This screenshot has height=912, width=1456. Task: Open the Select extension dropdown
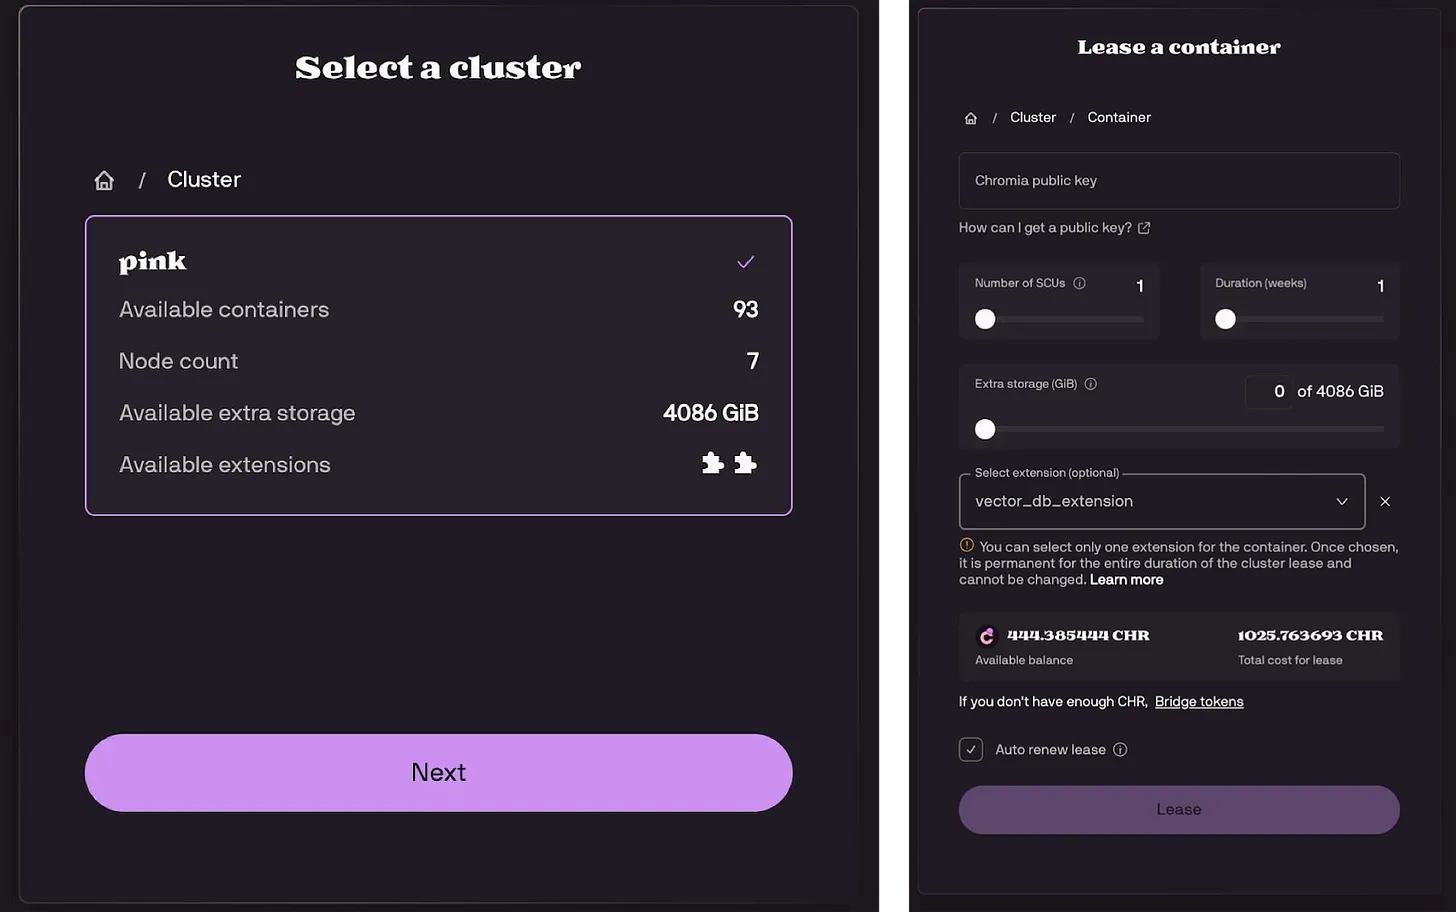[1162, 501]
